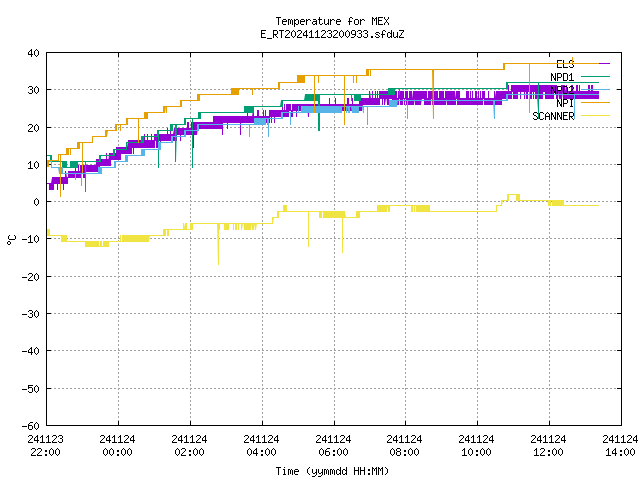
Task: Click the x-axis tick label 241124 14:00
Action: pyautogui.click(x=620, y=446)
